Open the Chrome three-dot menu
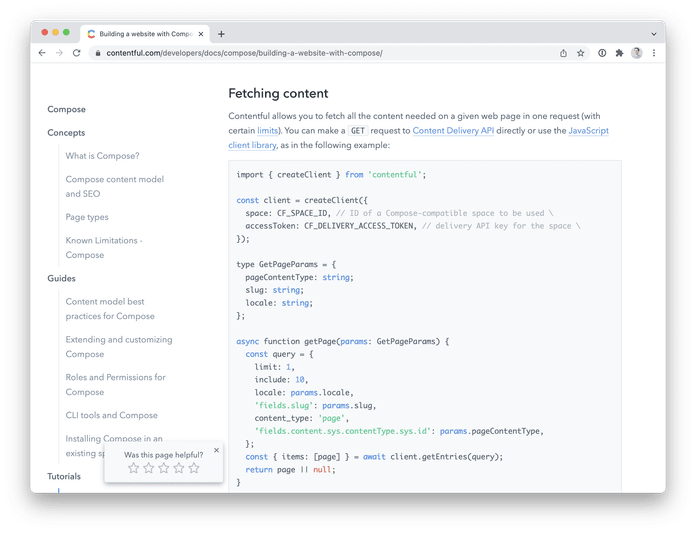The width and height of the screenshot is (696, 533). pyautogui.click(x=653, y=53)
